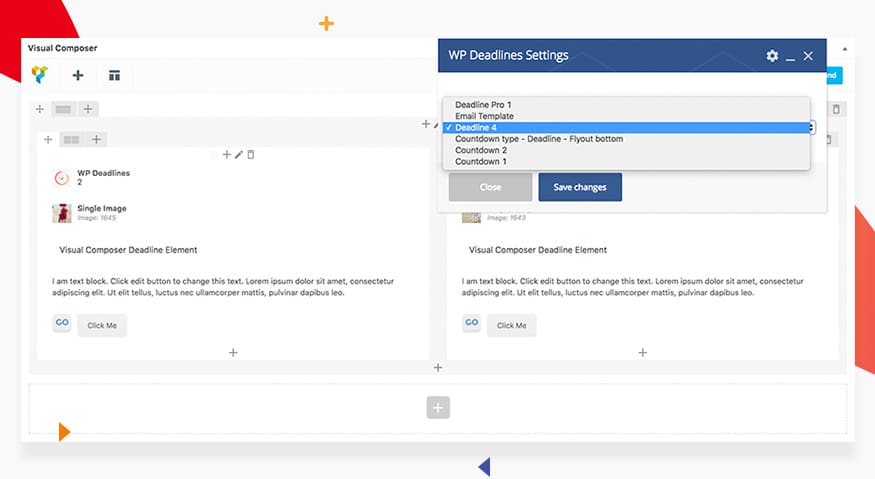This screenshot has width=875, height=479.
Task: Prepend element to left column plus icon
Action: coord(227,155)
